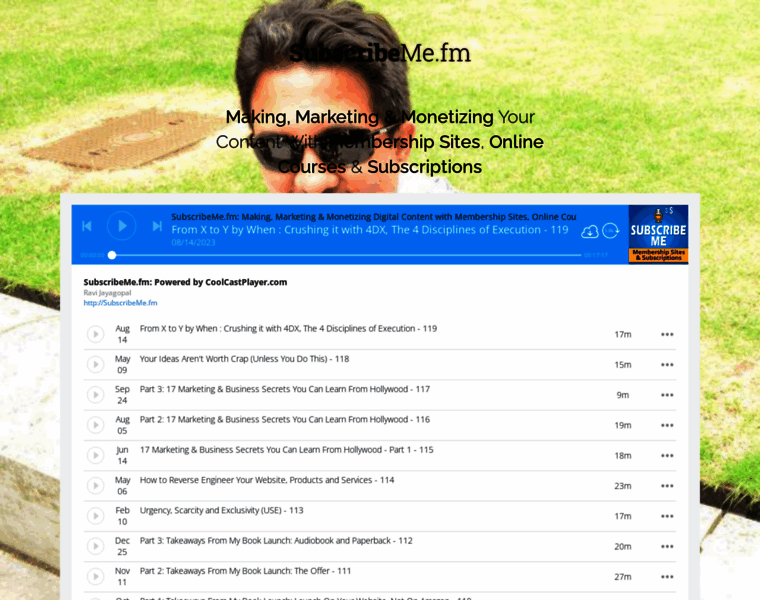This screenshot has width=760, height=600.
Task: Play episode 114 Reverse Engineer Your Website
Action: point(95,486)
